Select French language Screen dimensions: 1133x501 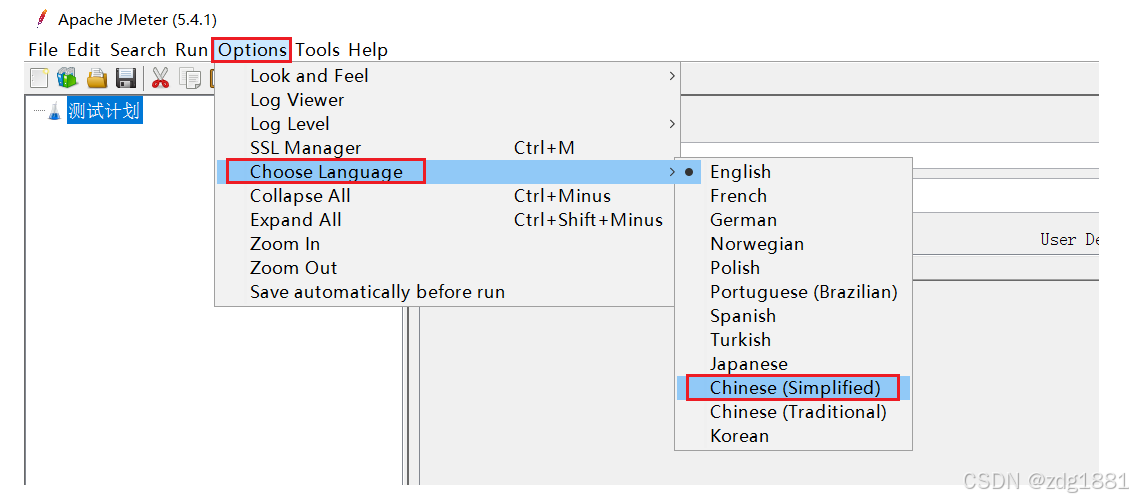[793, 196]
